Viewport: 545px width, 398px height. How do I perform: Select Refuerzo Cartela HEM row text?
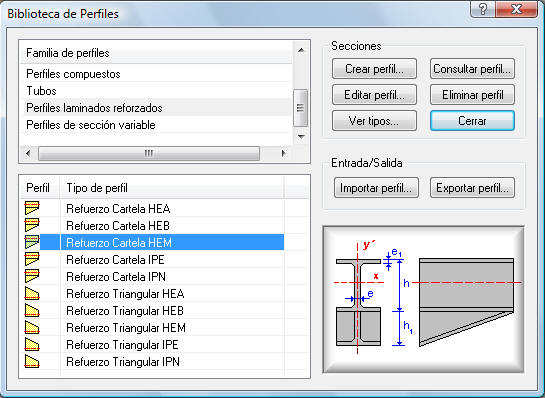pos(119,243)
